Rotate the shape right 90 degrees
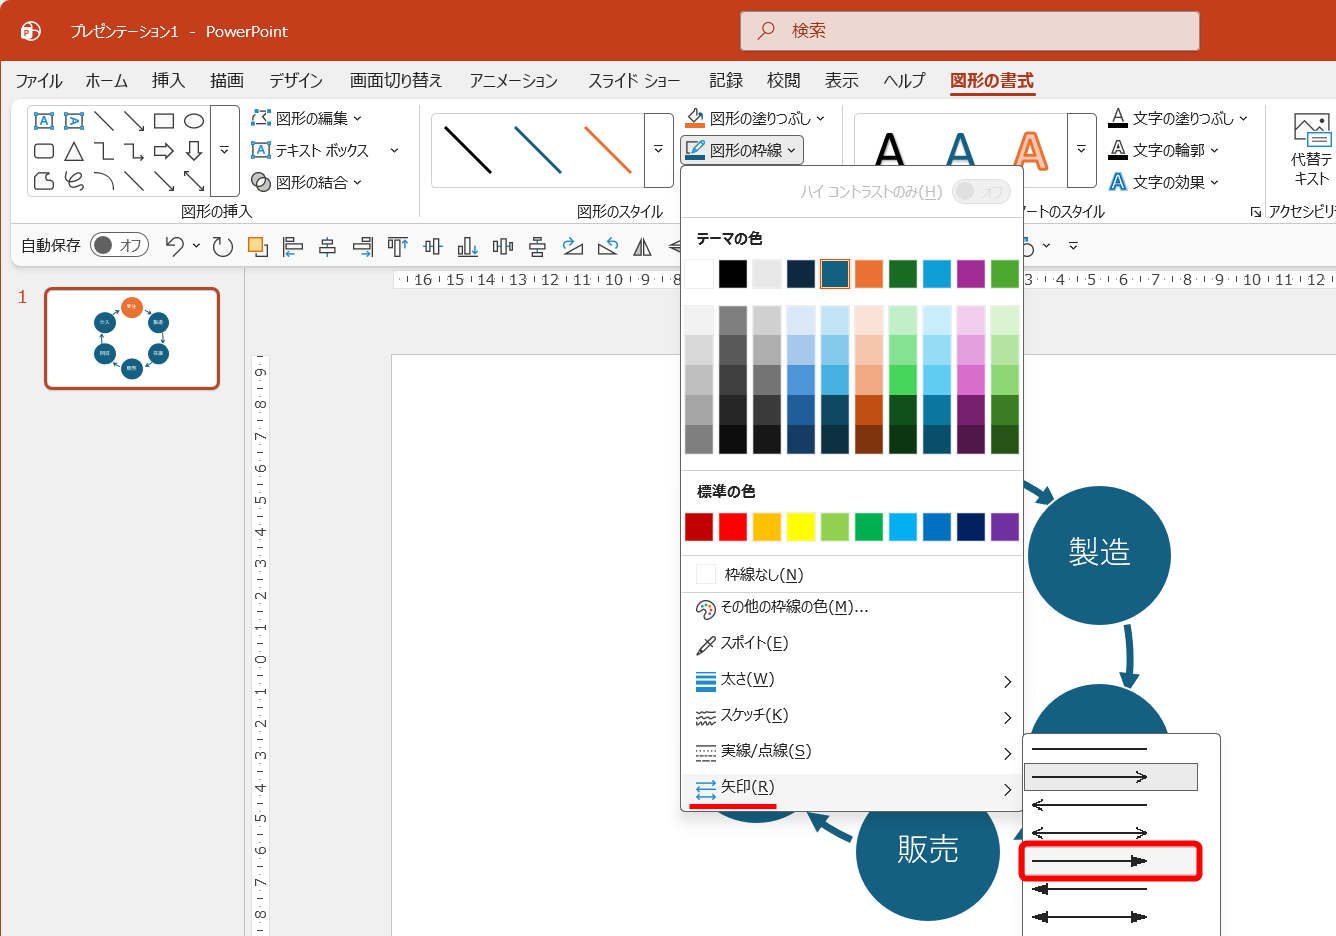This screenshot has width=1336, height=936. pos(573,246)
